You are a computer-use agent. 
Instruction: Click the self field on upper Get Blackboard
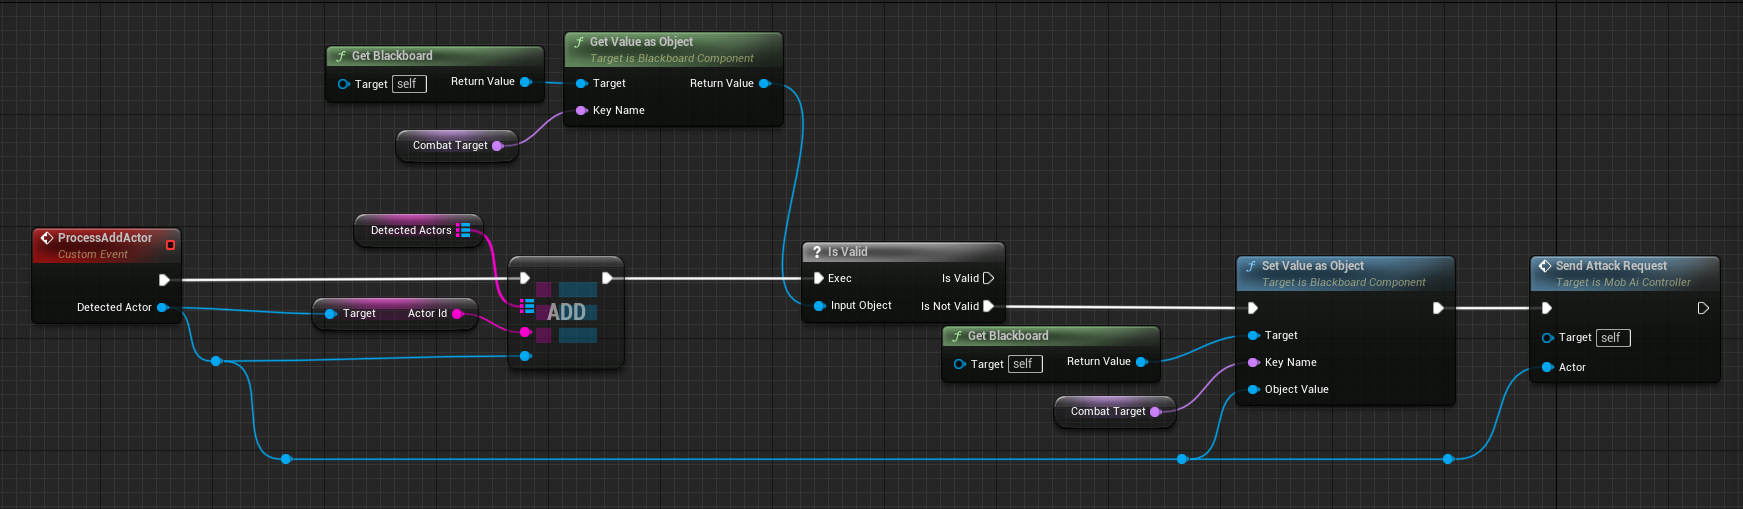(409, 84)
